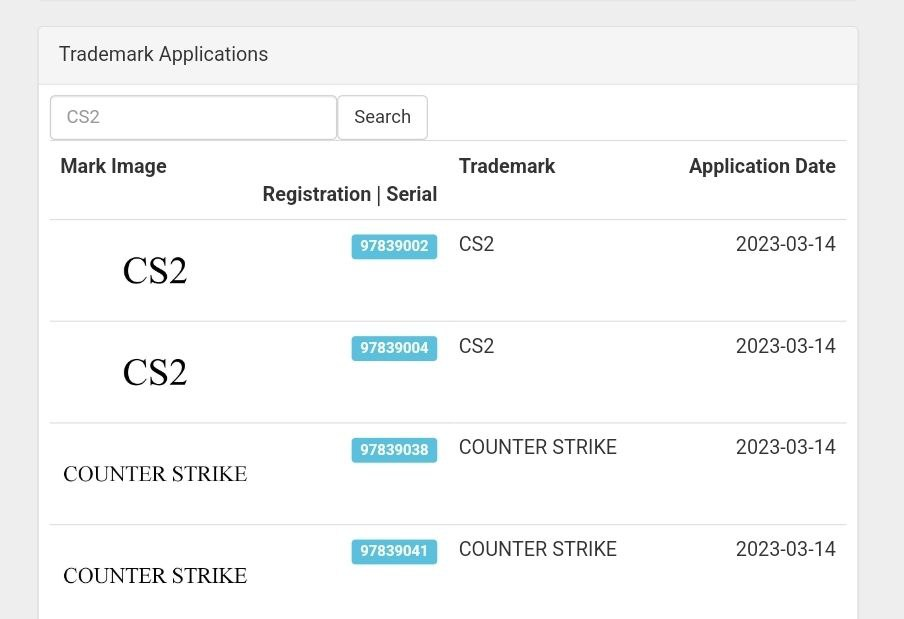Viewport: 904px width, 619px height.
Task: Click the Application Date column header
Action: coord(762,166)
